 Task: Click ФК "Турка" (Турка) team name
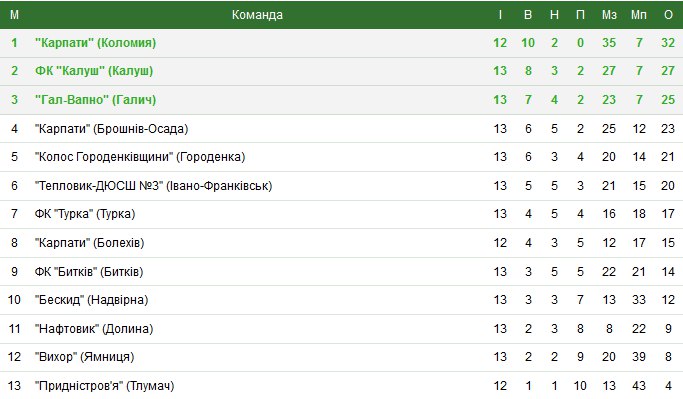(85, 214)
